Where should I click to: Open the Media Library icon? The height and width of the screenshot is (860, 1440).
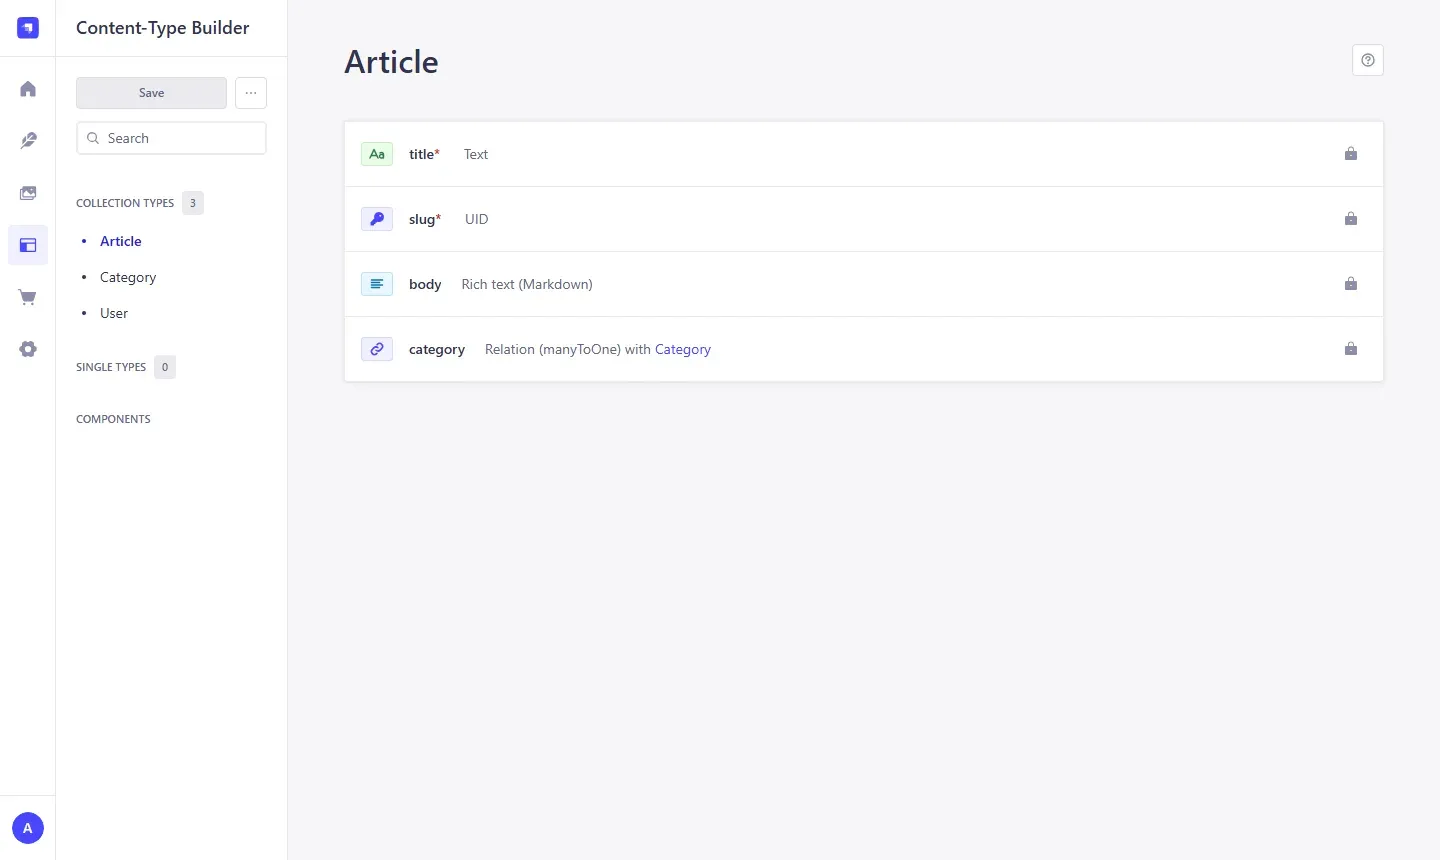click(28, 193)
